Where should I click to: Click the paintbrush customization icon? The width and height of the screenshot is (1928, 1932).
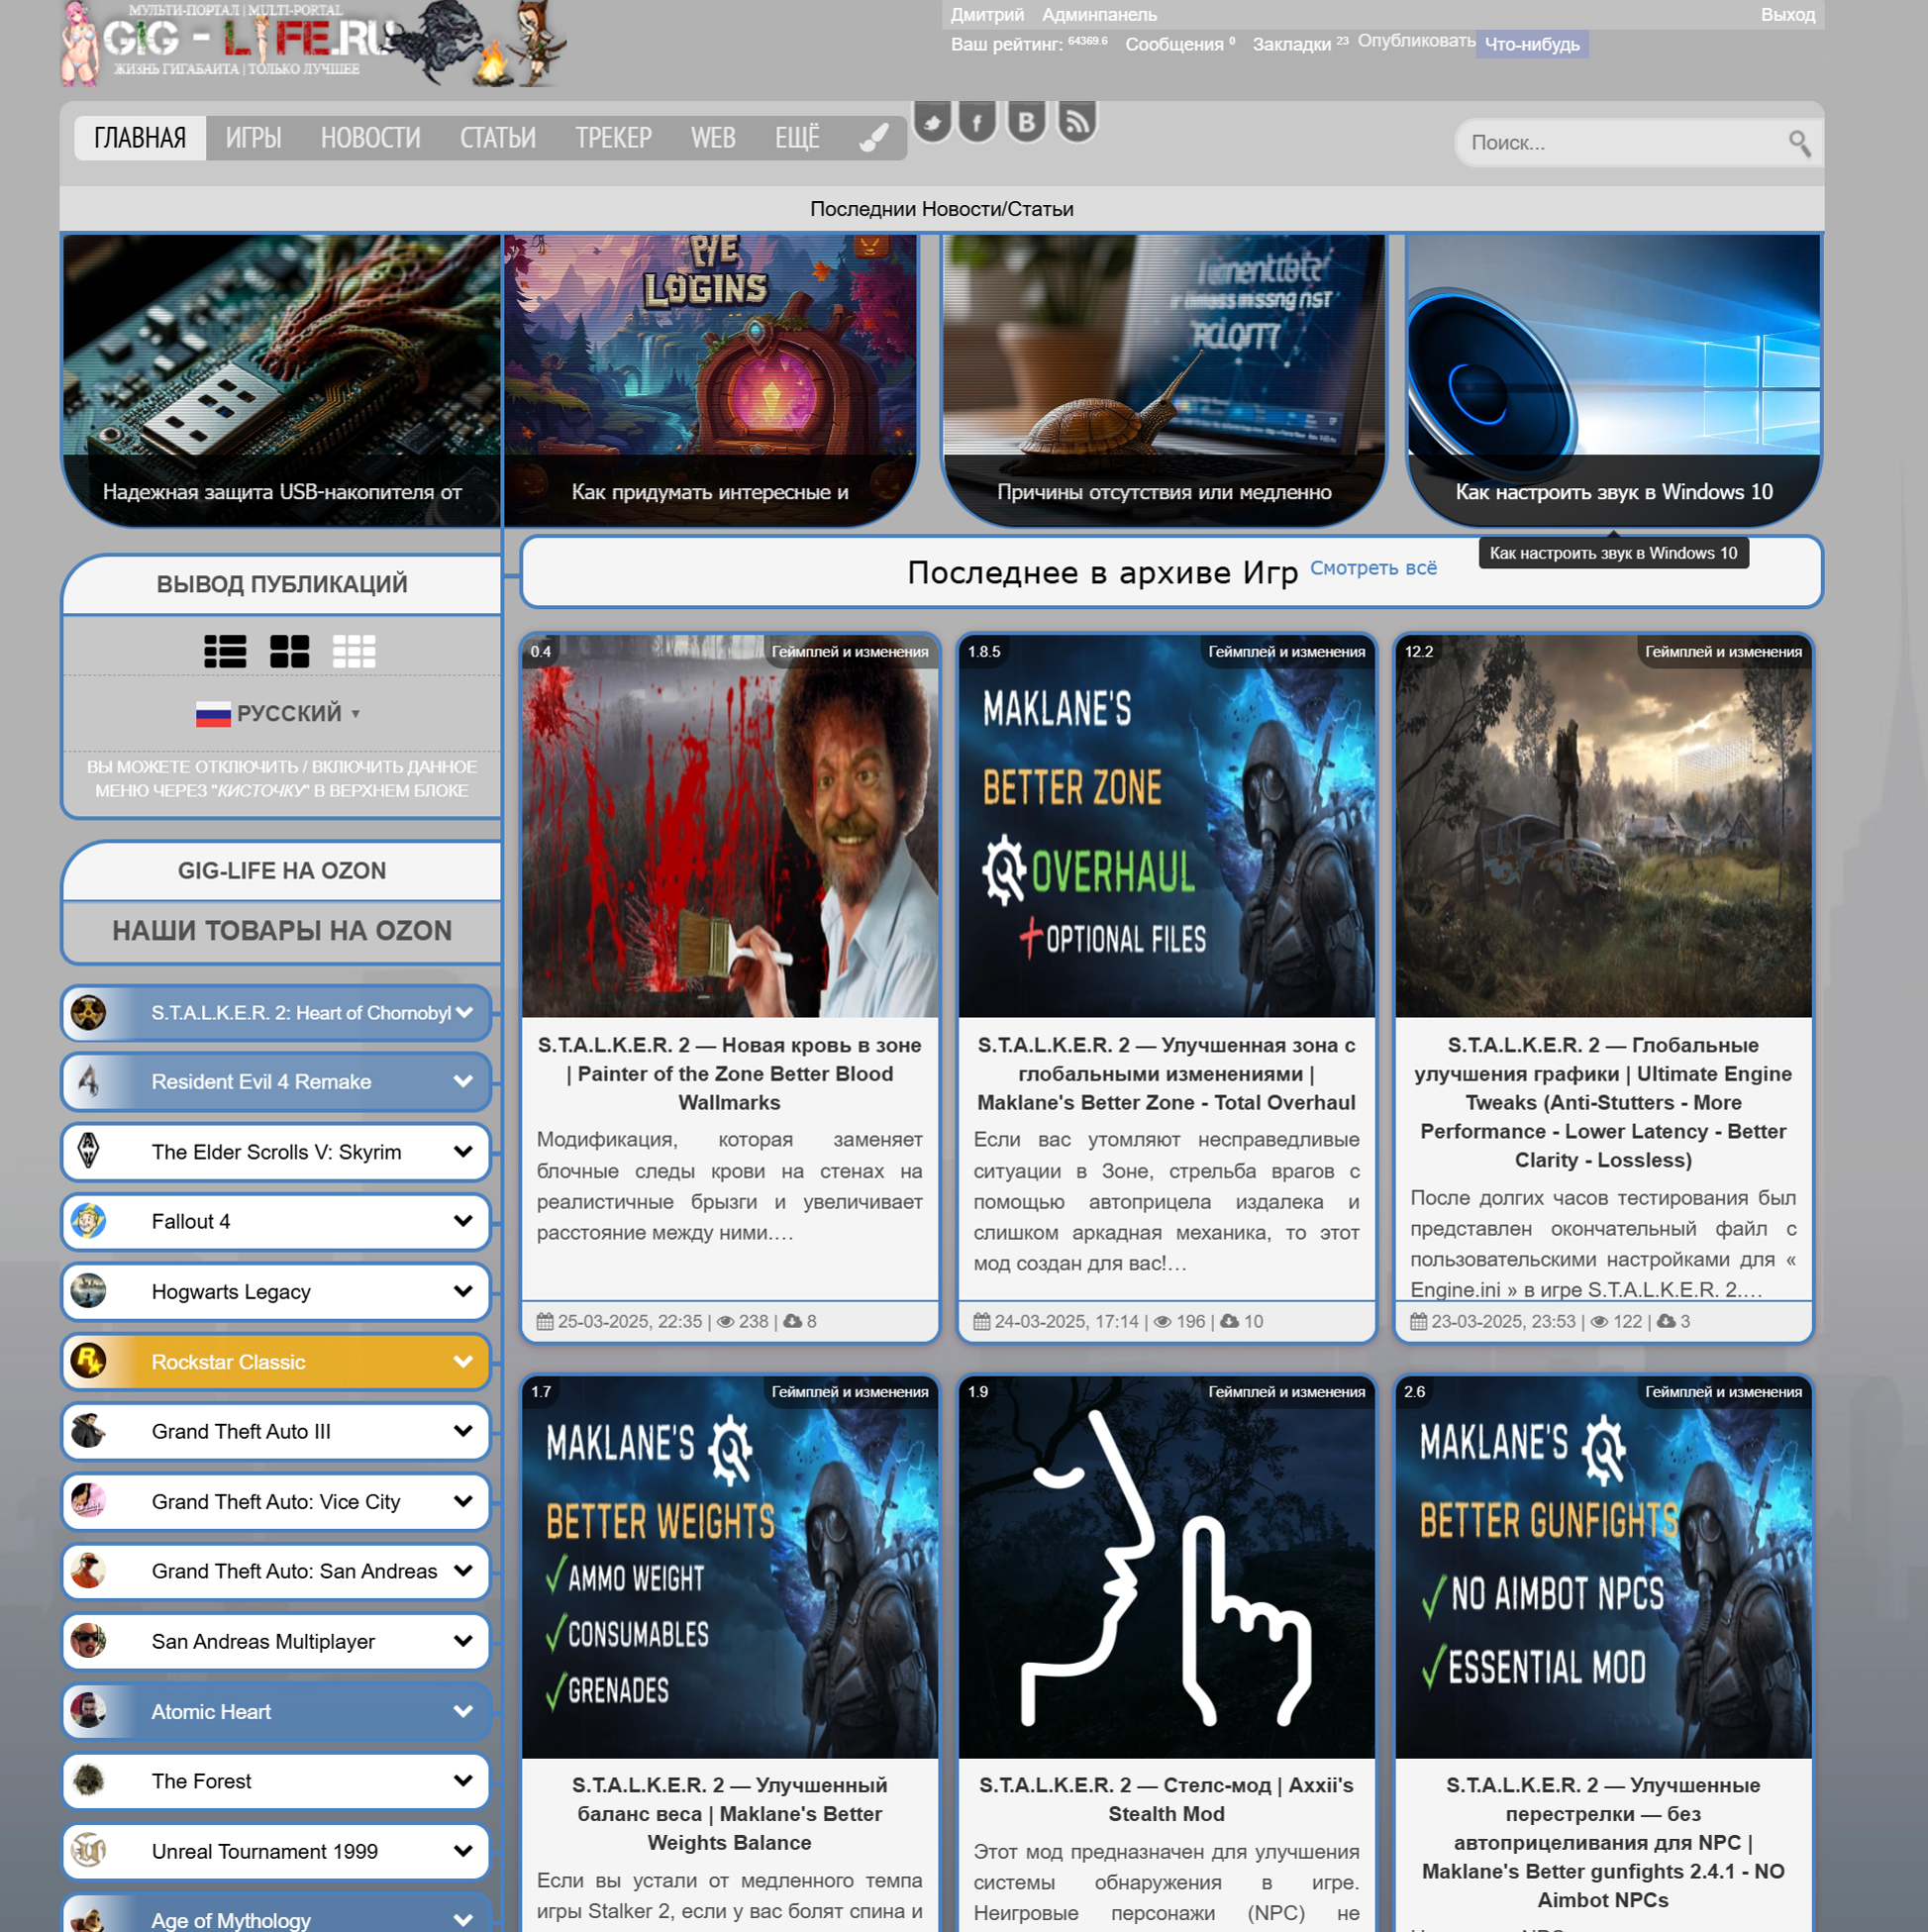[874, 137]
